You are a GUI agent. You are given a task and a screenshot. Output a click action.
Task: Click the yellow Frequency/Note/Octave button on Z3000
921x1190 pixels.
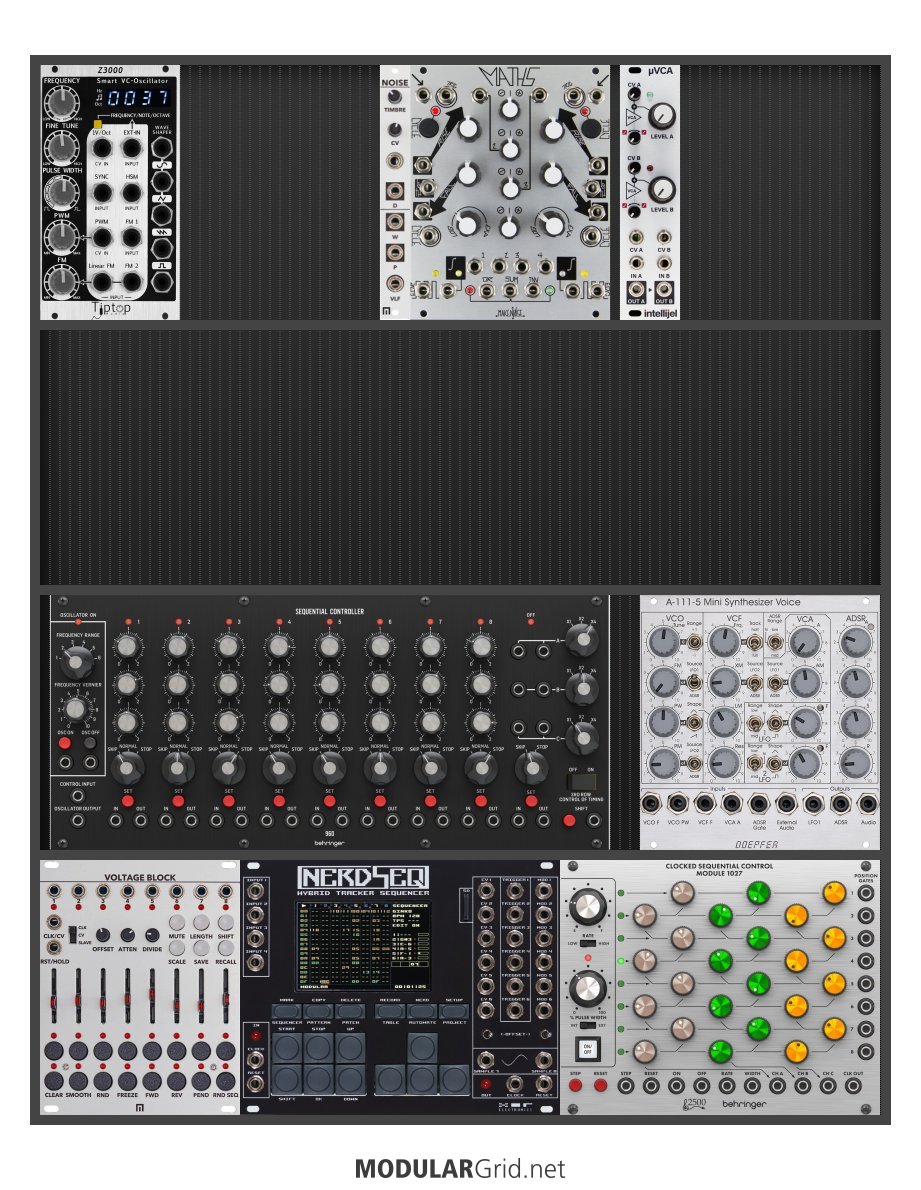click(98, 124)
